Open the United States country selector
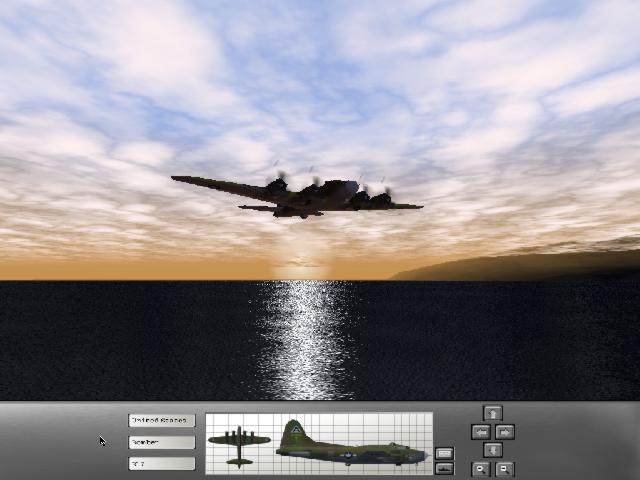The width and height of the screenshot is (640, 480). (x=161, y=421)
